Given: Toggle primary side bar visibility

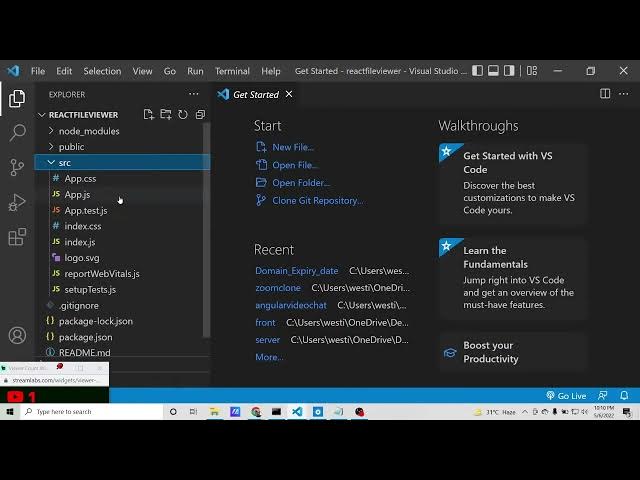Looking at the screenshot, I should 478,71.
